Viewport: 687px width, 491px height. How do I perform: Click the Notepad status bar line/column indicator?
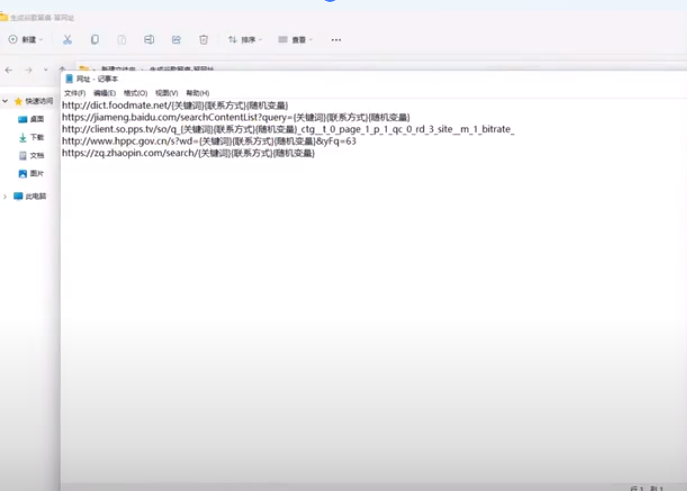coord(647,488)
